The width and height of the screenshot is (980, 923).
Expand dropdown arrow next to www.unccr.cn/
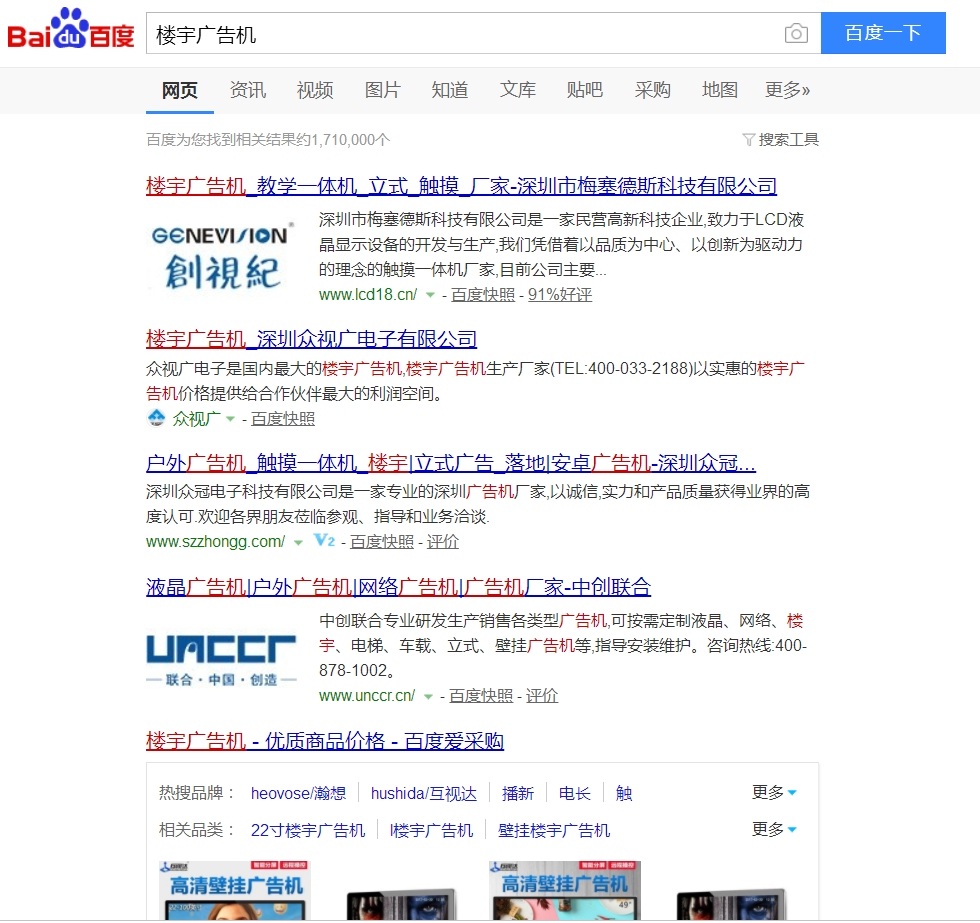(x=428, y=696)
